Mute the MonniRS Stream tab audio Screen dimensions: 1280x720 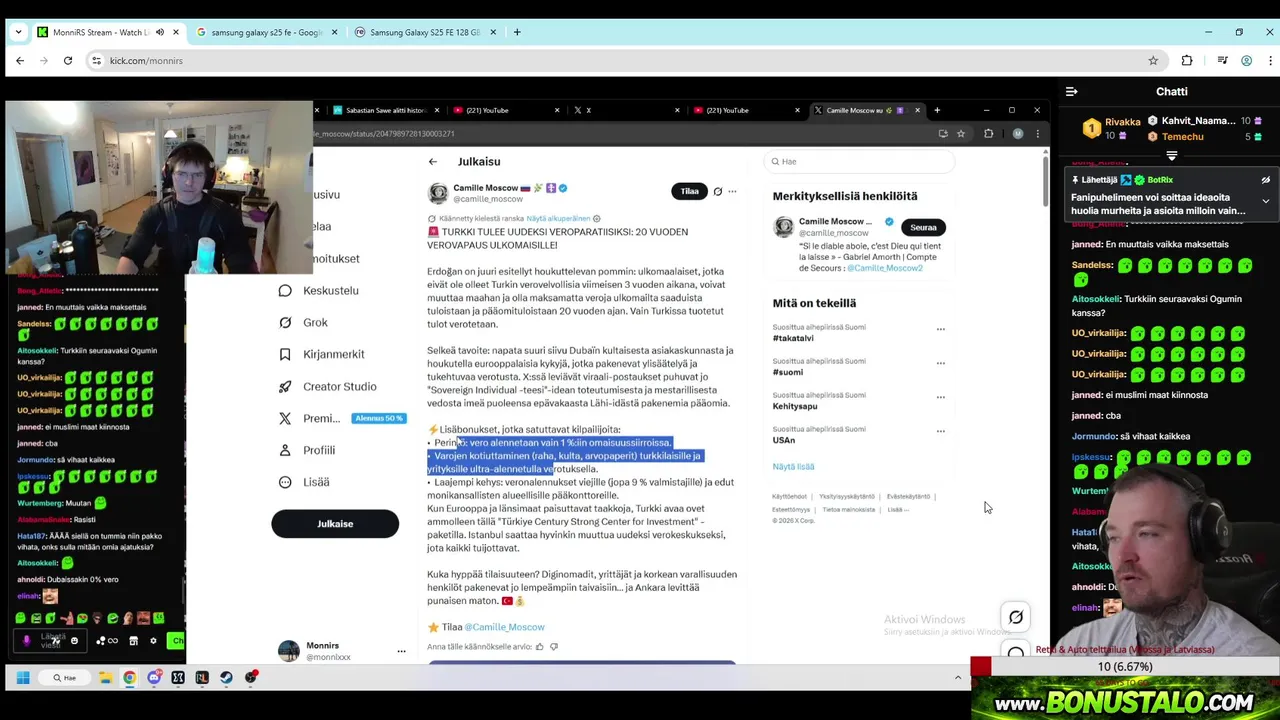pos(159,32)
